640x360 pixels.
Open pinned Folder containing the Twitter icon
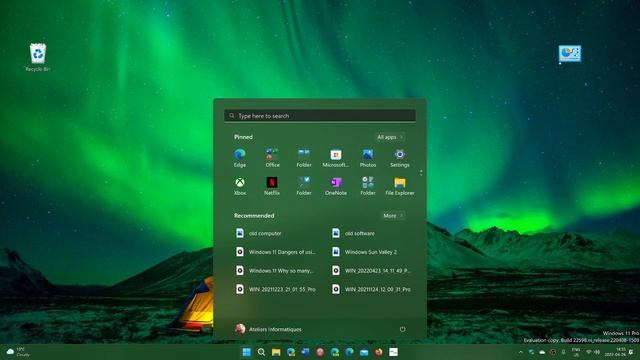tap(304, 186)
